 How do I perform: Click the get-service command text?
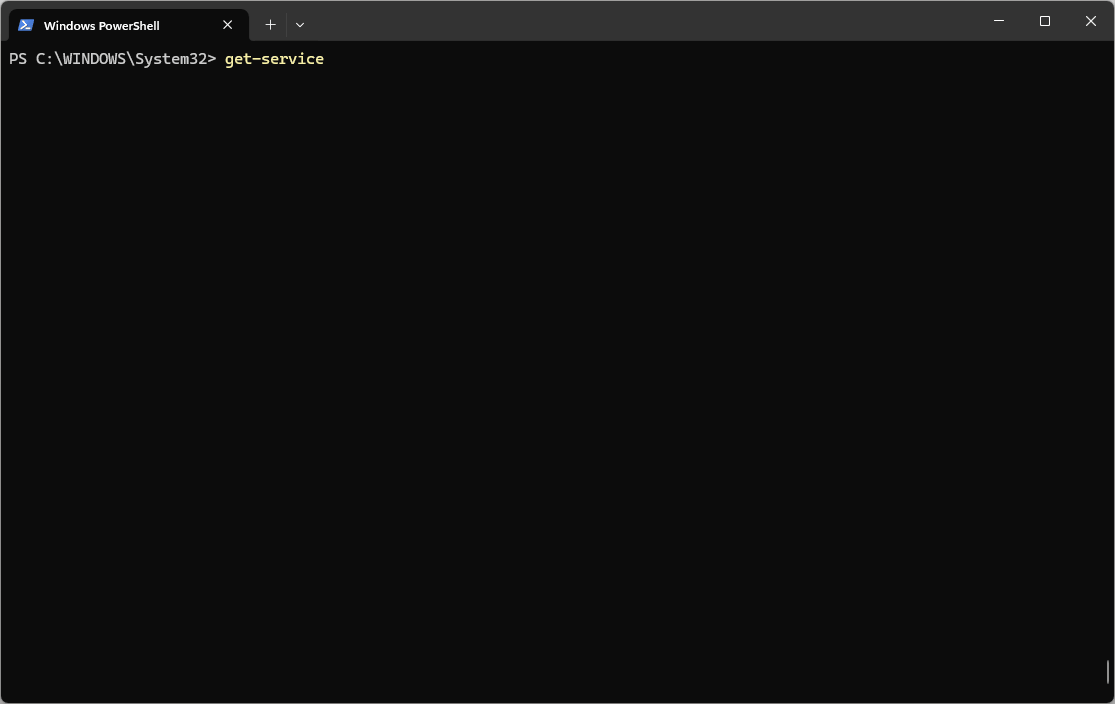pos(274,59)
